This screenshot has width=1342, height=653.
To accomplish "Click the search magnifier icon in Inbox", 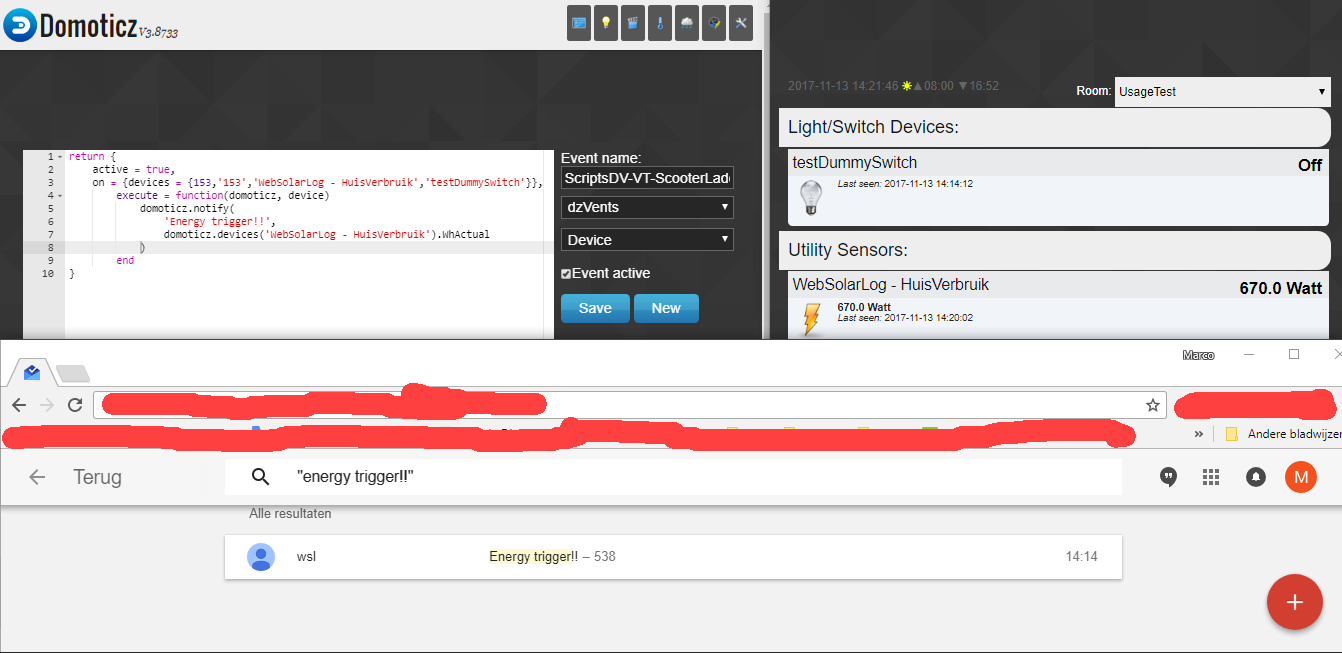I will pos(260,477).
